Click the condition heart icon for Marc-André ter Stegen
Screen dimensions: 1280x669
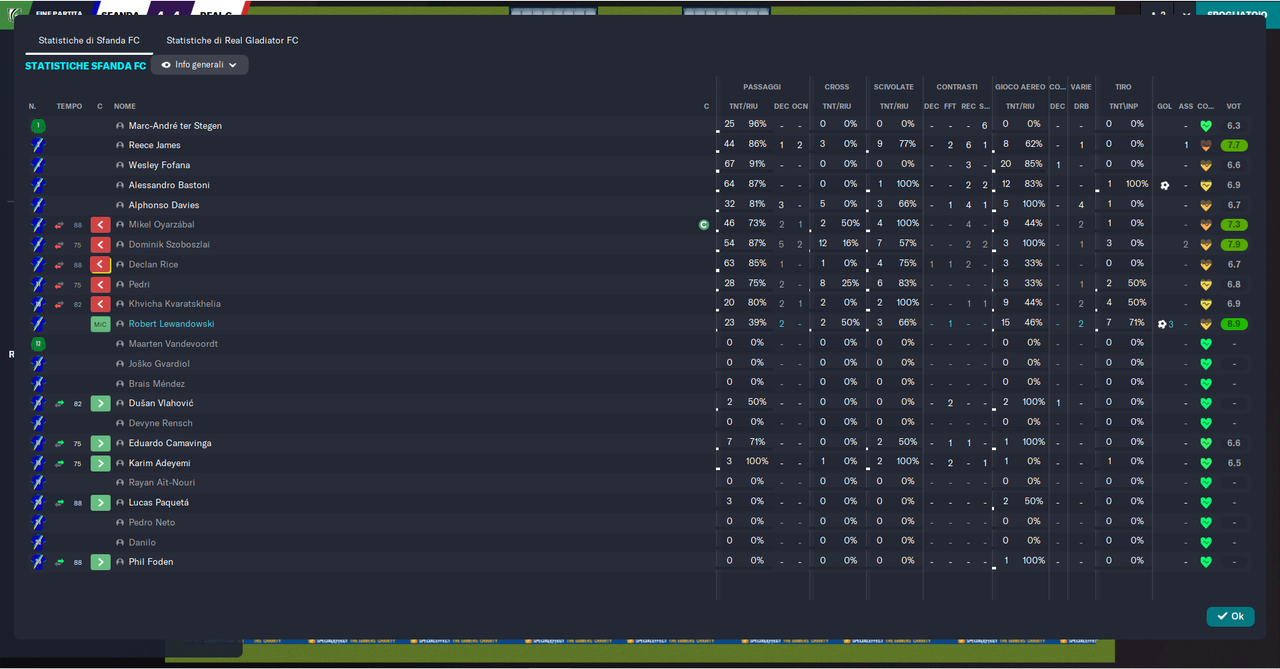click(x=1205, y=126)
